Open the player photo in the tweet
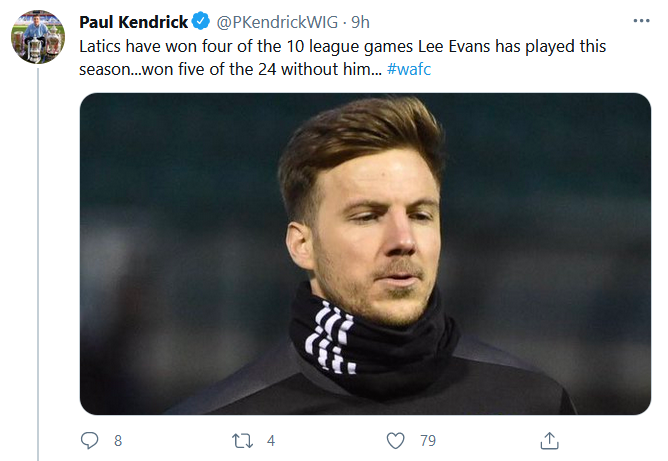The image size is (668, 461). click(365, 253)
